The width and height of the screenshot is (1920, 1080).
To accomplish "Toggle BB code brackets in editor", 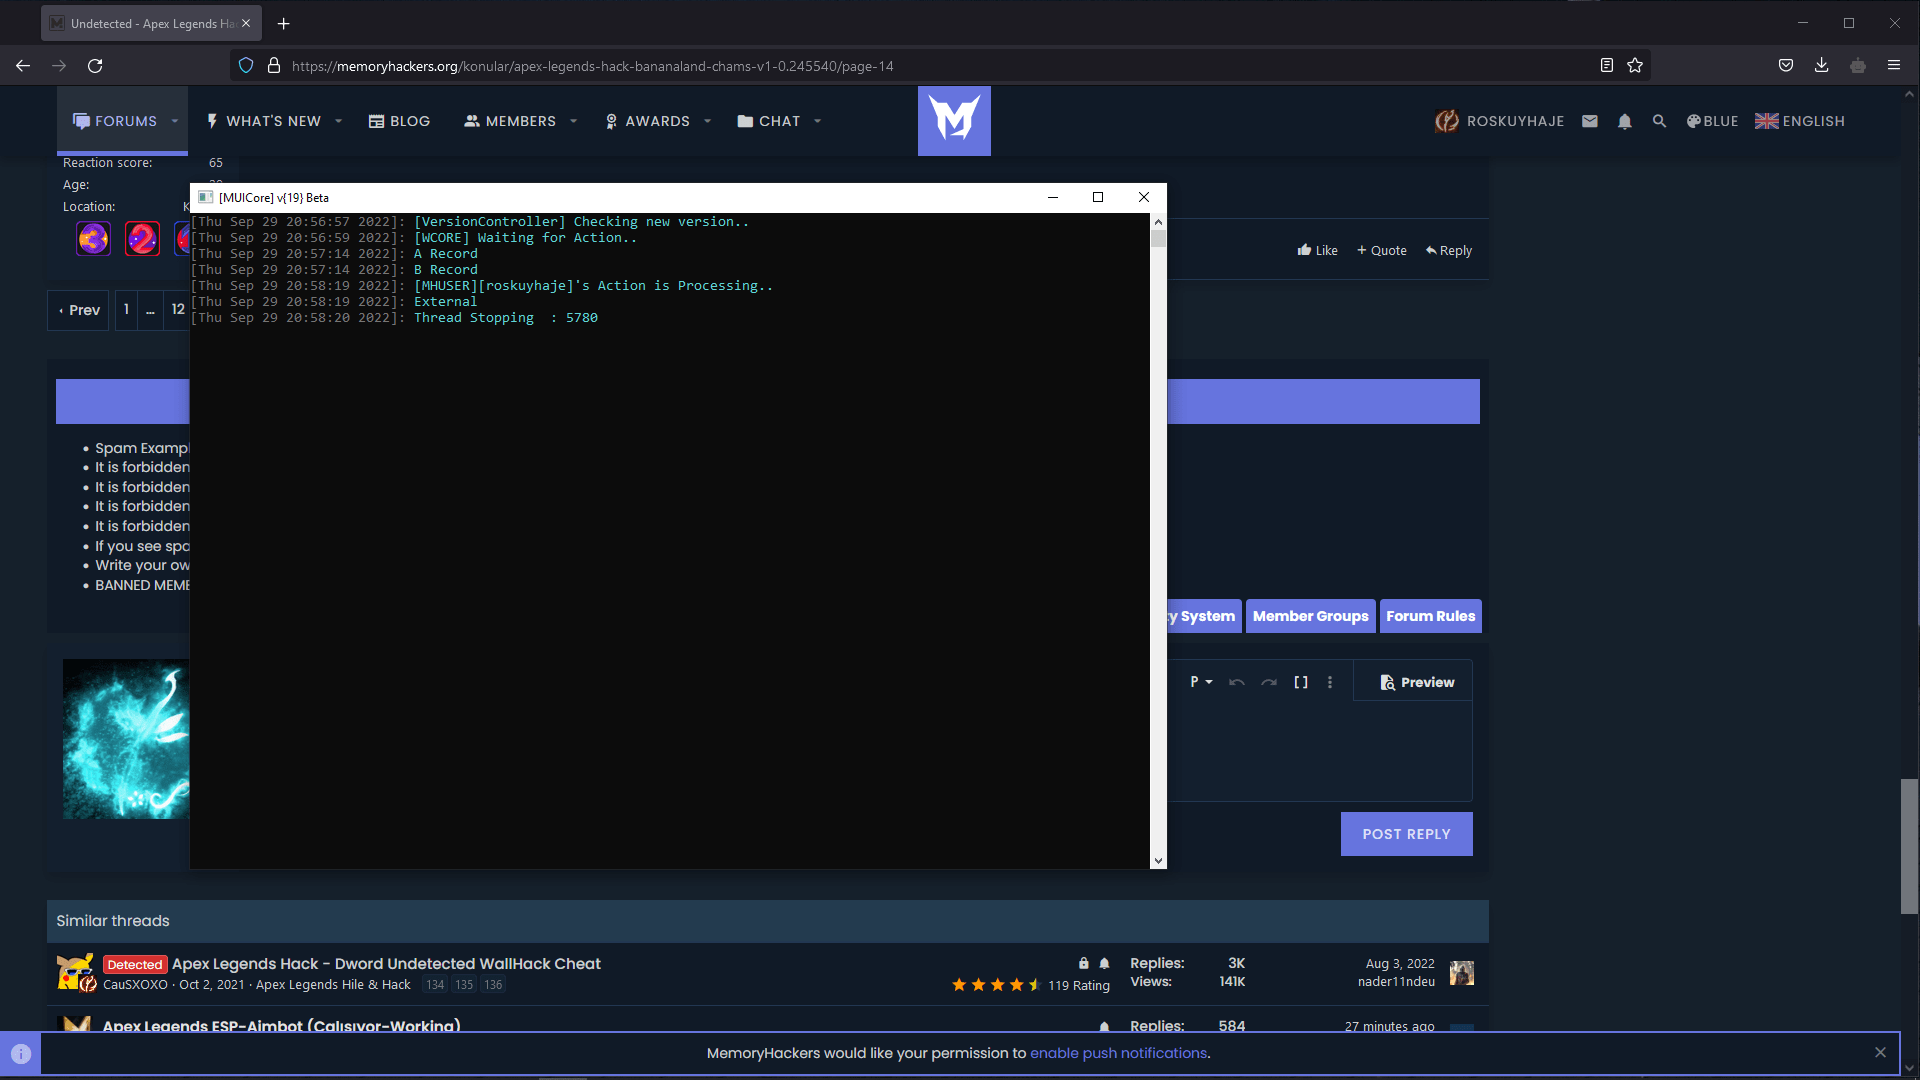I will pyautogui.click(x=1301, y=682).
